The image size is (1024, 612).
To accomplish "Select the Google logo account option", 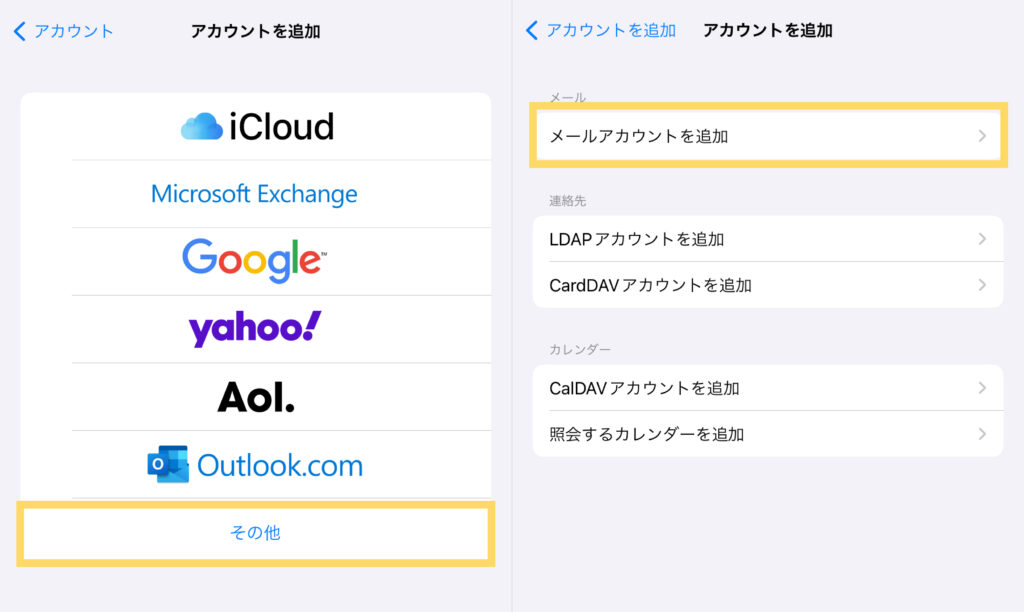I will [x=255, y=260].
